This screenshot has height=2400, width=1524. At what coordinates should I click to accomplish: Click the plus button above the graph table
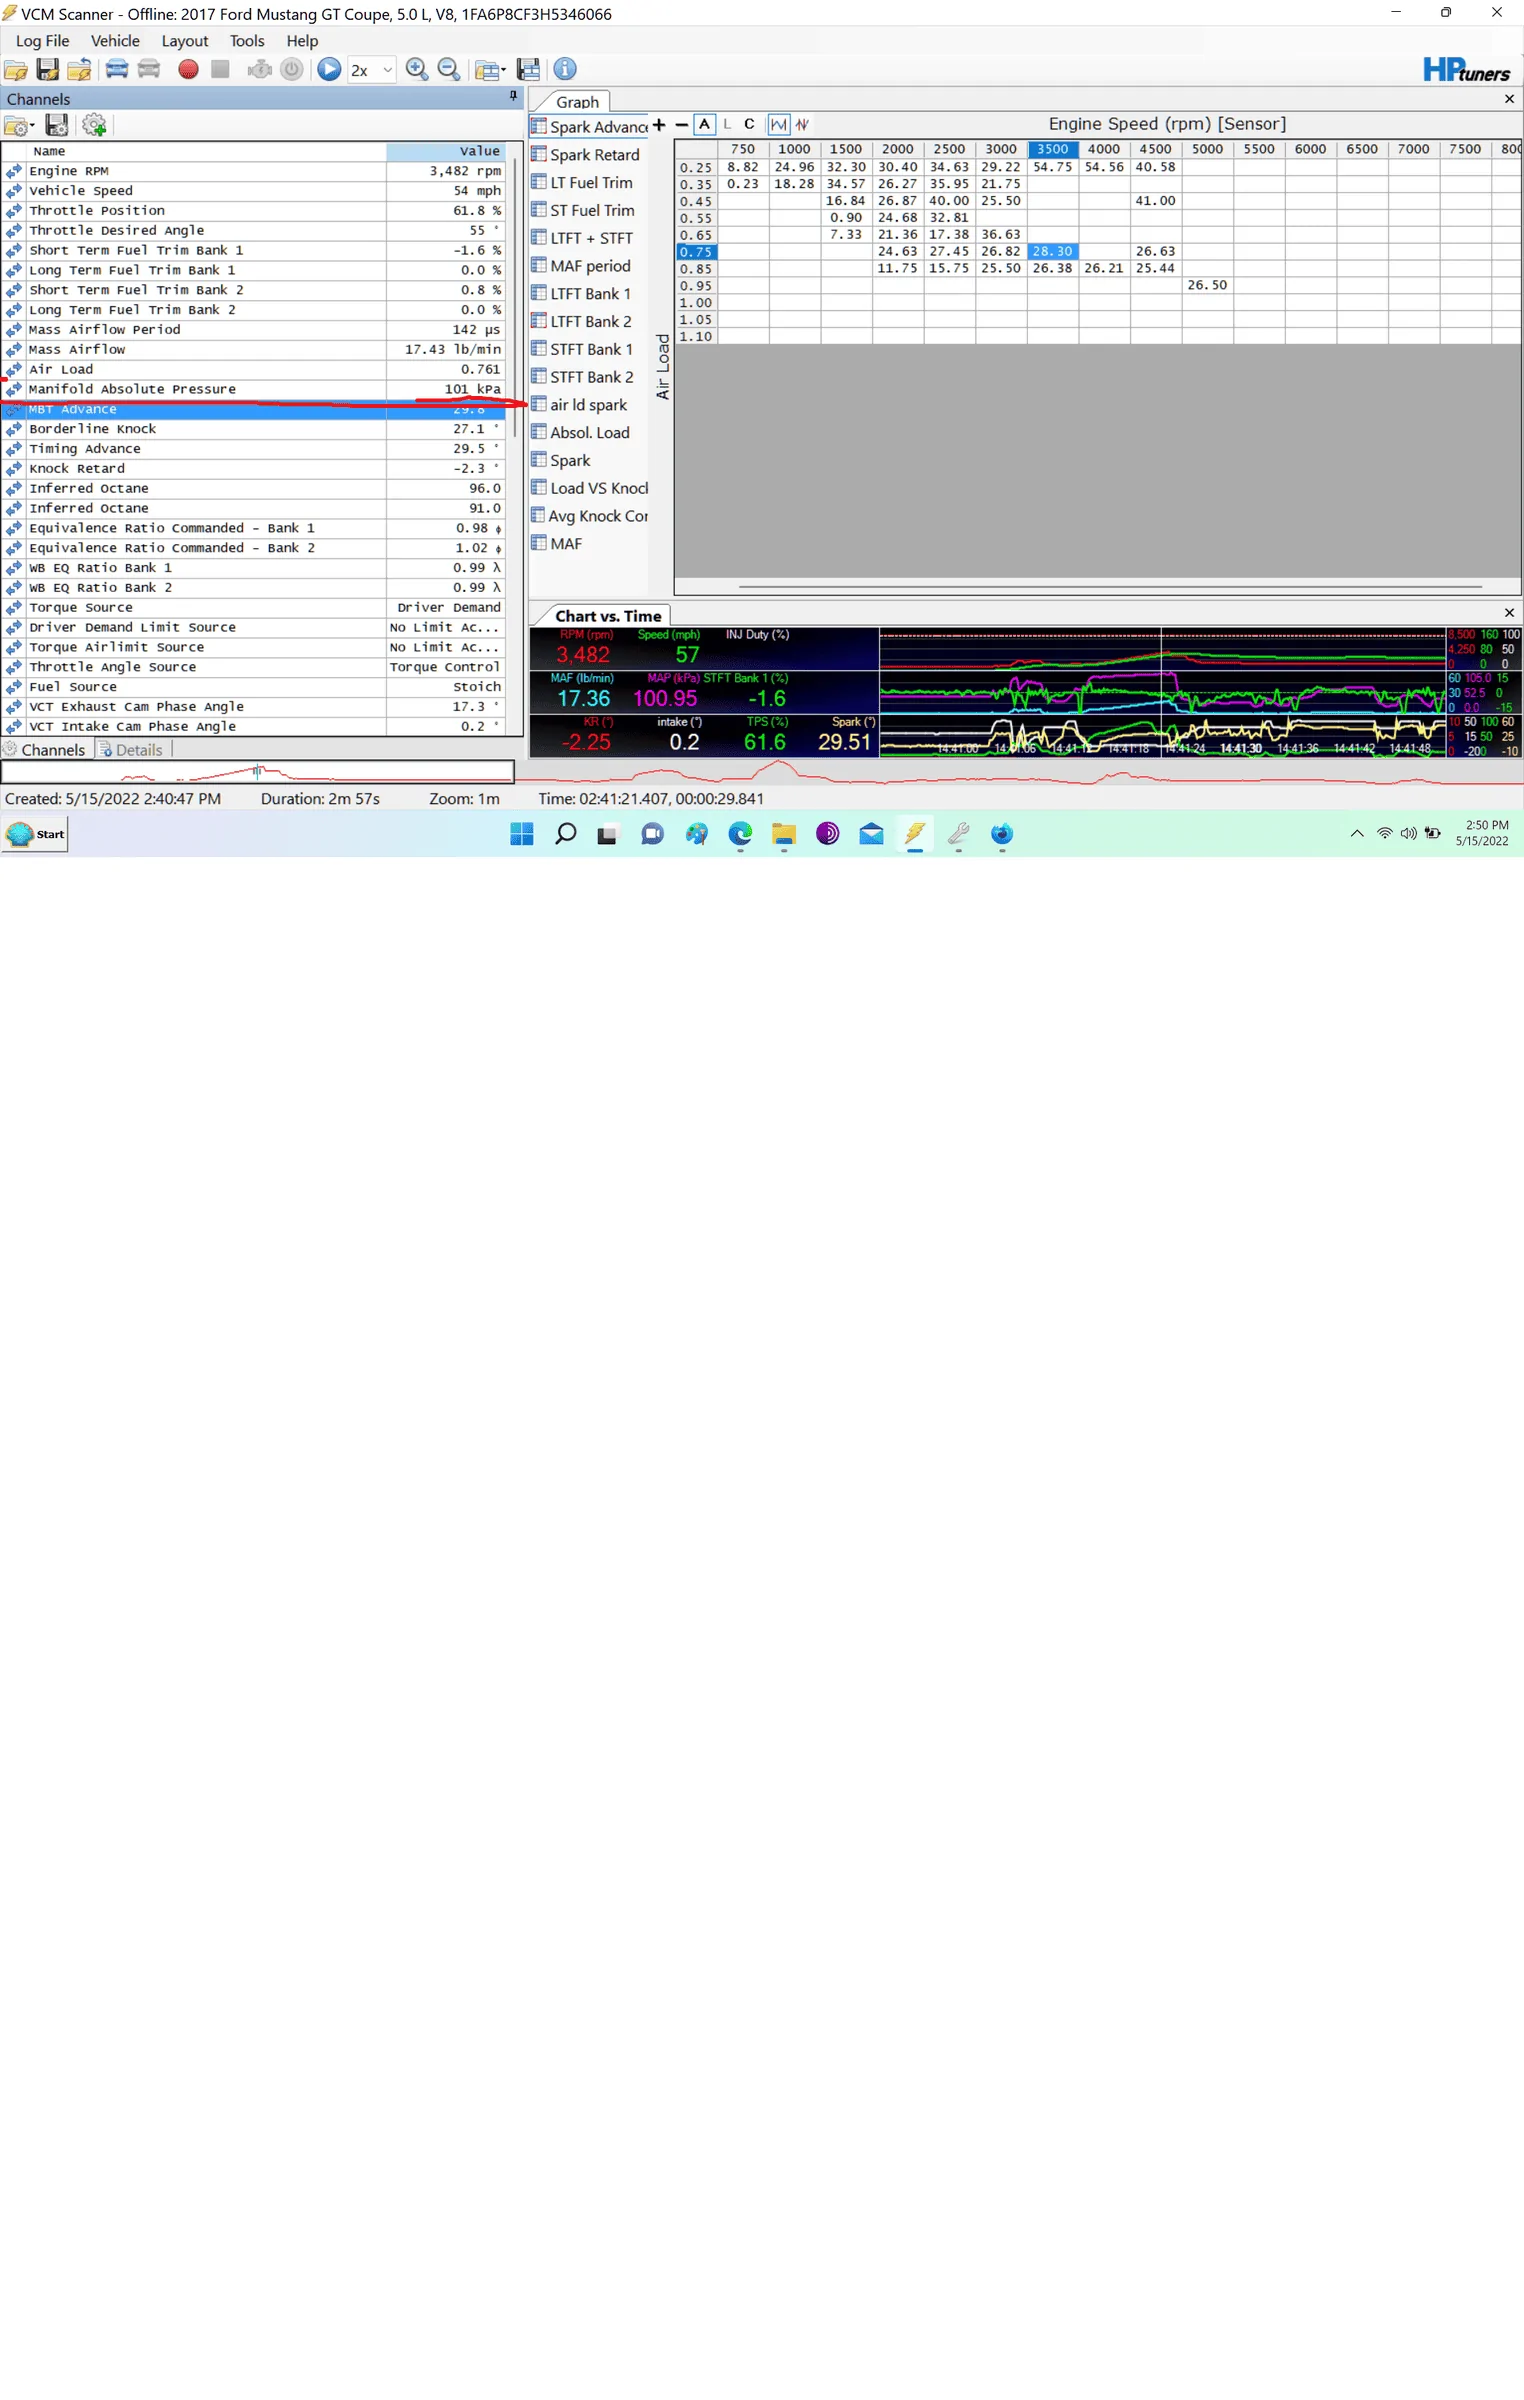659,125
